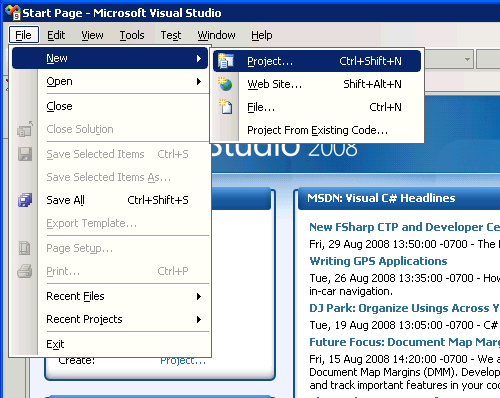Screen dimensions: 500x398
Task: Choose Exit from the File menu
Action: tap(110, 344)
